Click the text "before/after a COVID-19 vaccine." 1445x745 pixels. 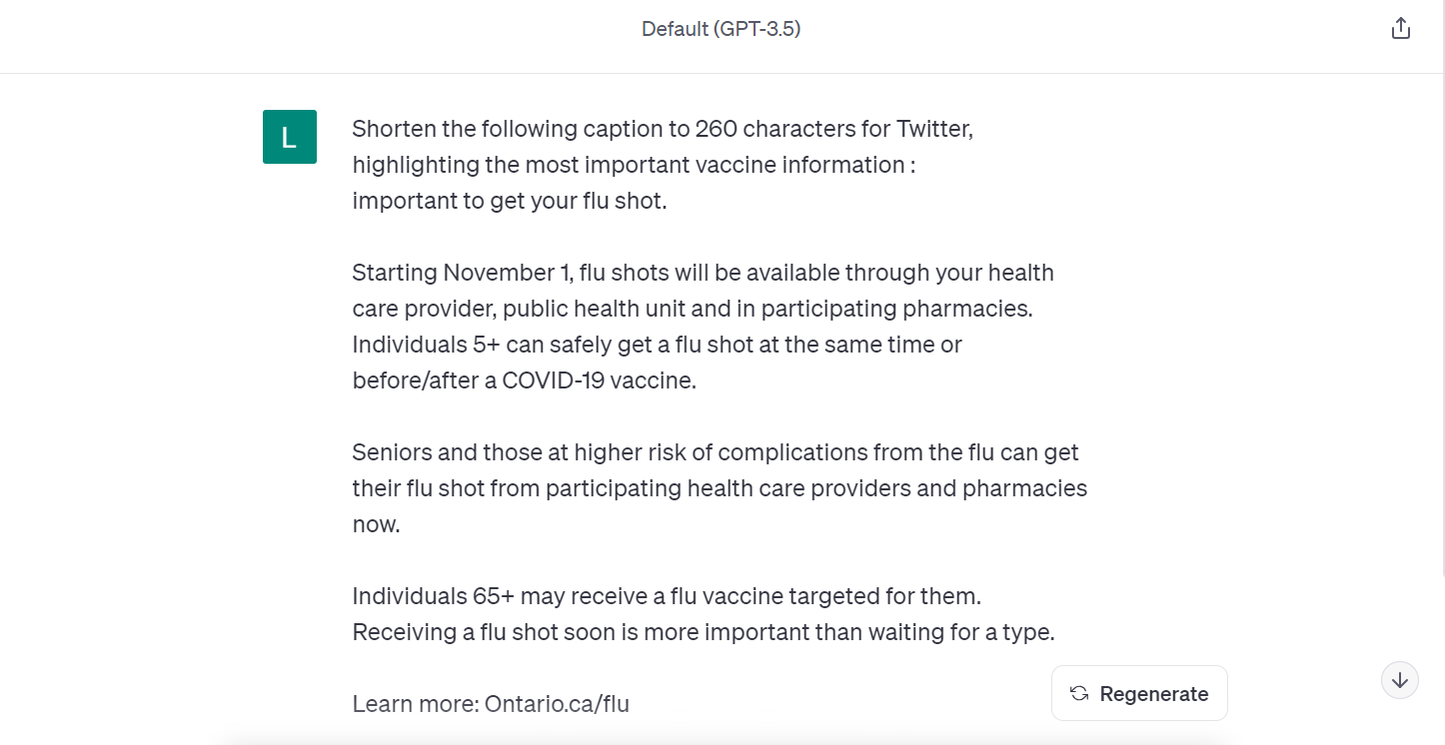click(x=524, y=381)
